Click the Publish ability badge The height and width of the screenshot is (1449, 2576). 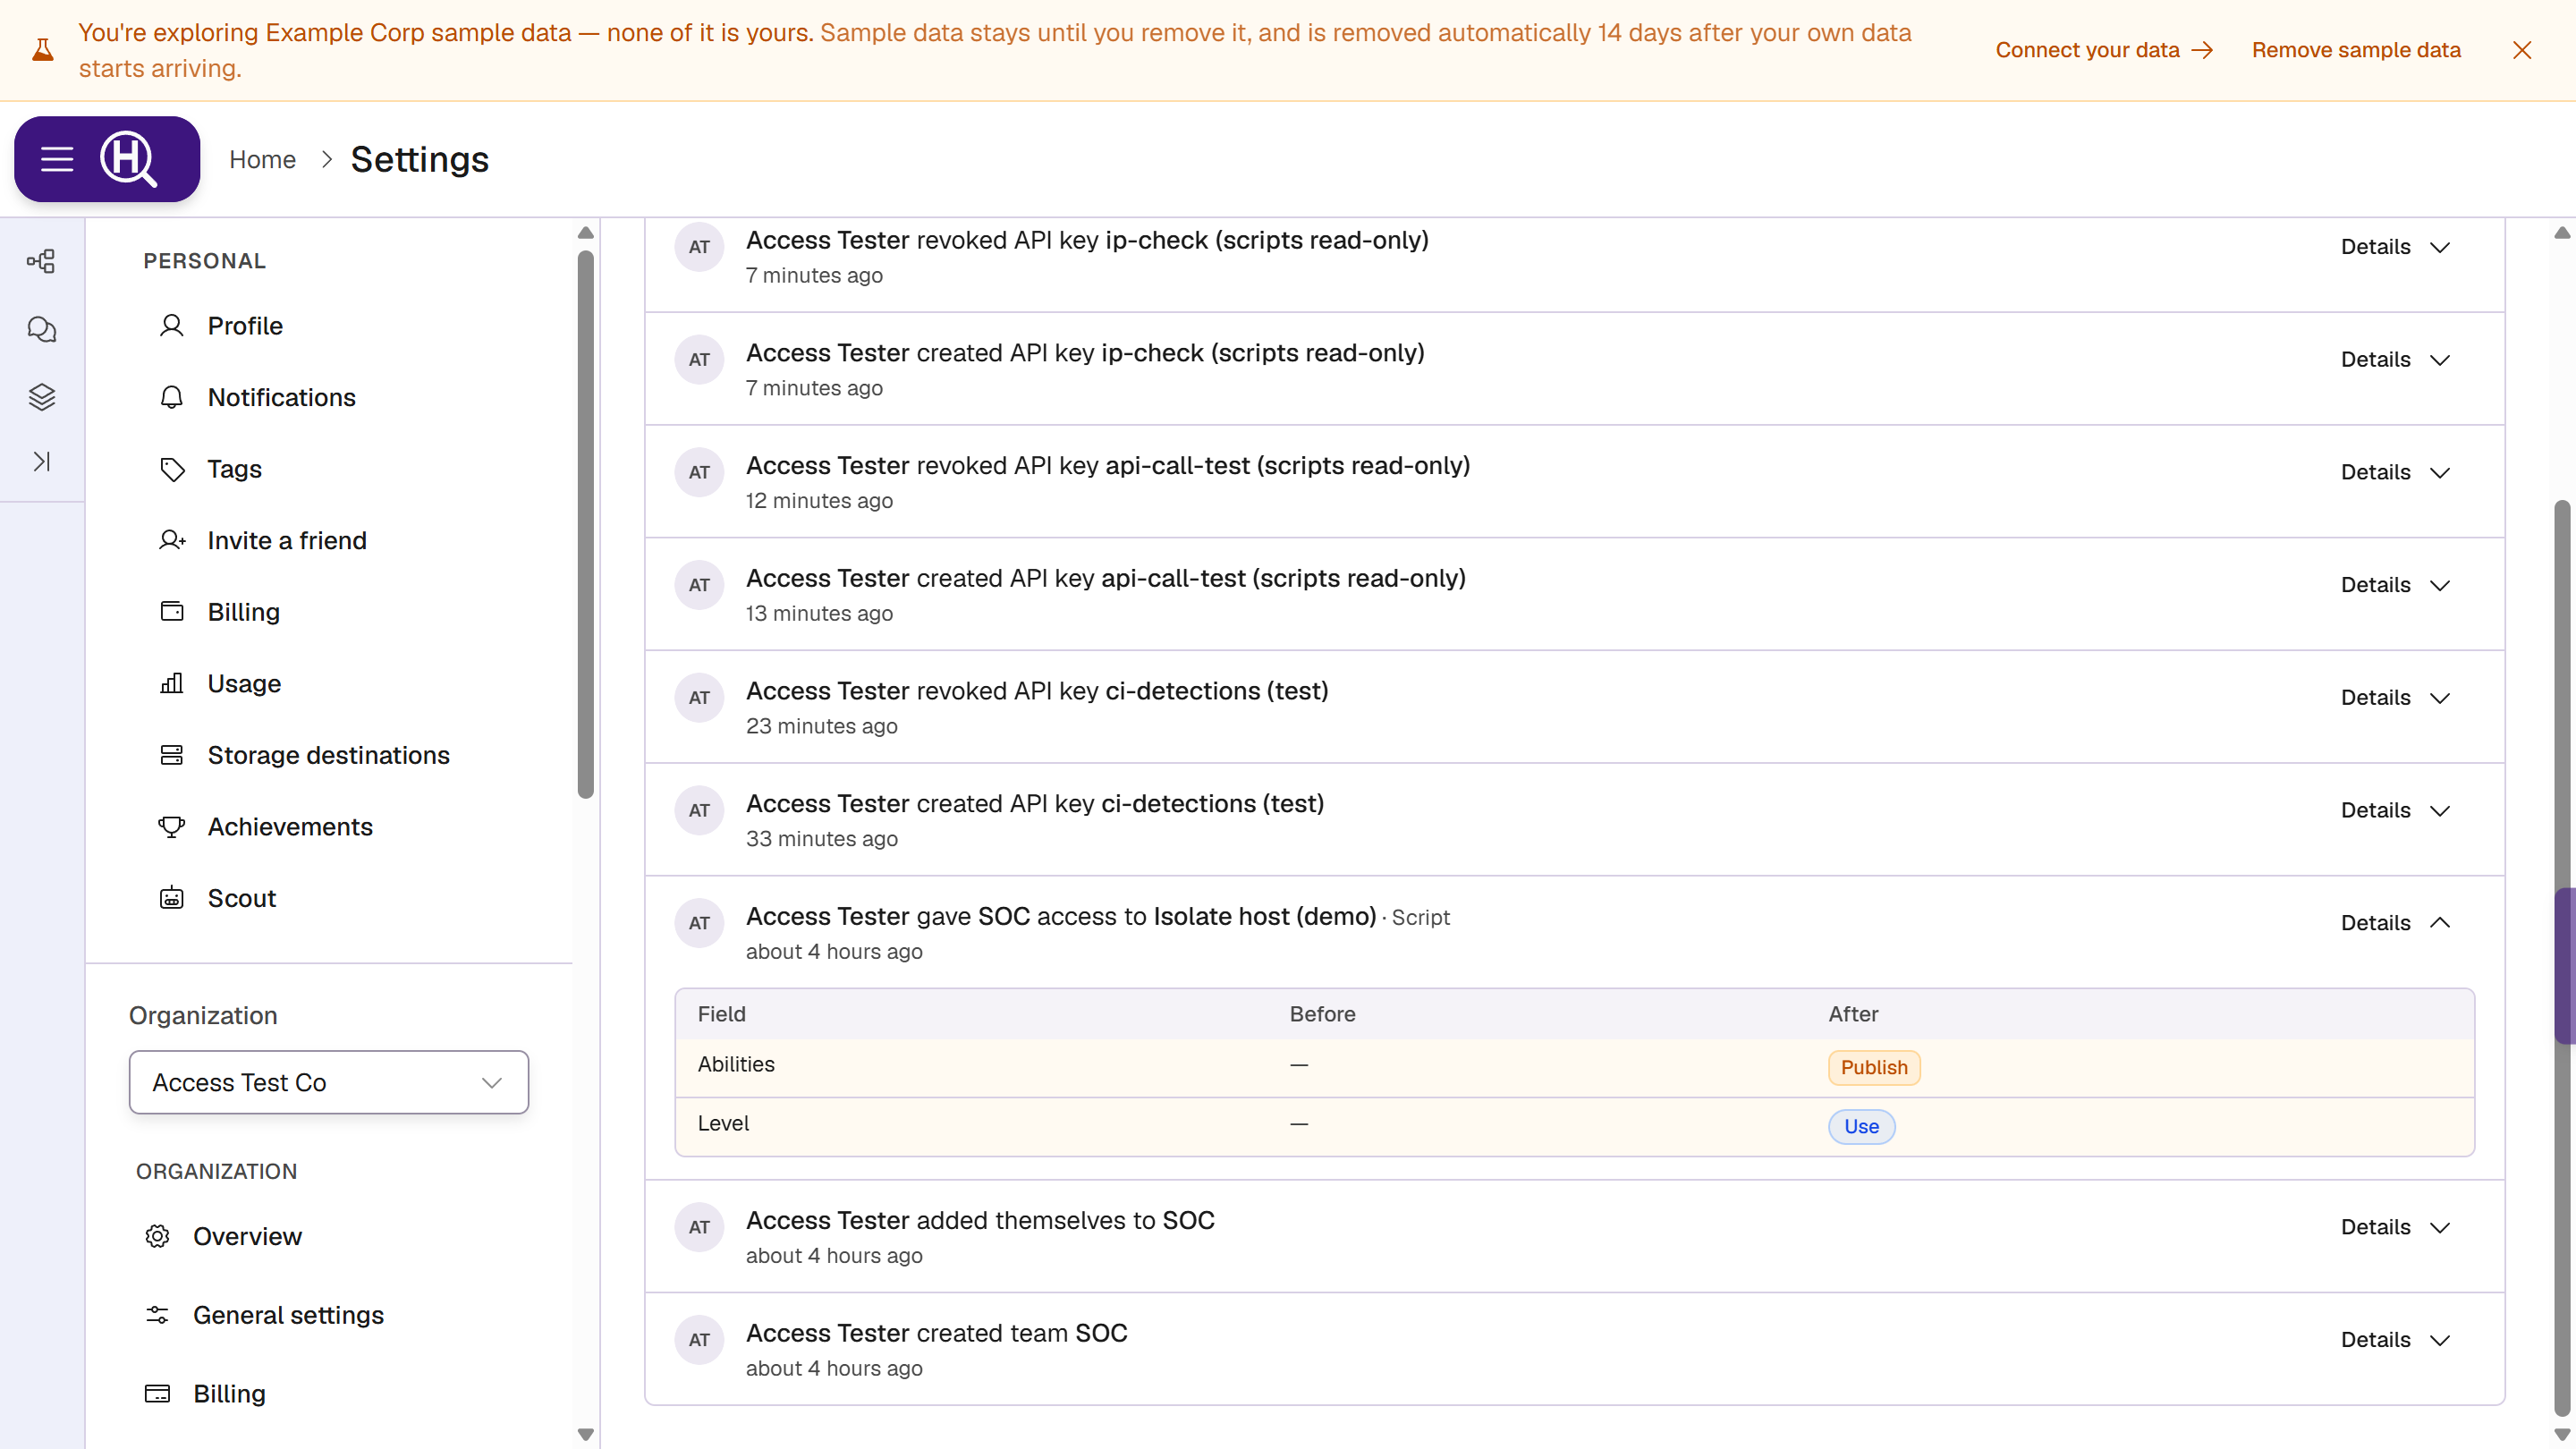[x=1874, y=1067]
